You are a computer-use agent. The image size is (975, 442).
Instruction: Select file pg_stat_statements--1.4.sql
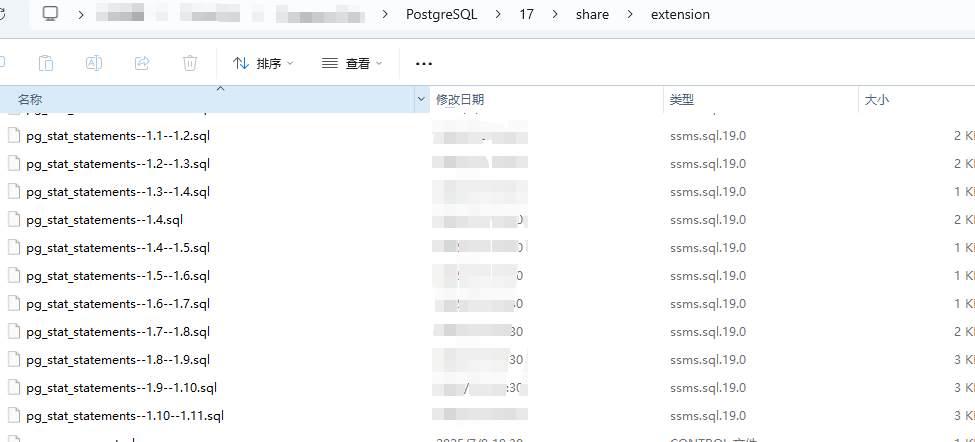point(104,219)
